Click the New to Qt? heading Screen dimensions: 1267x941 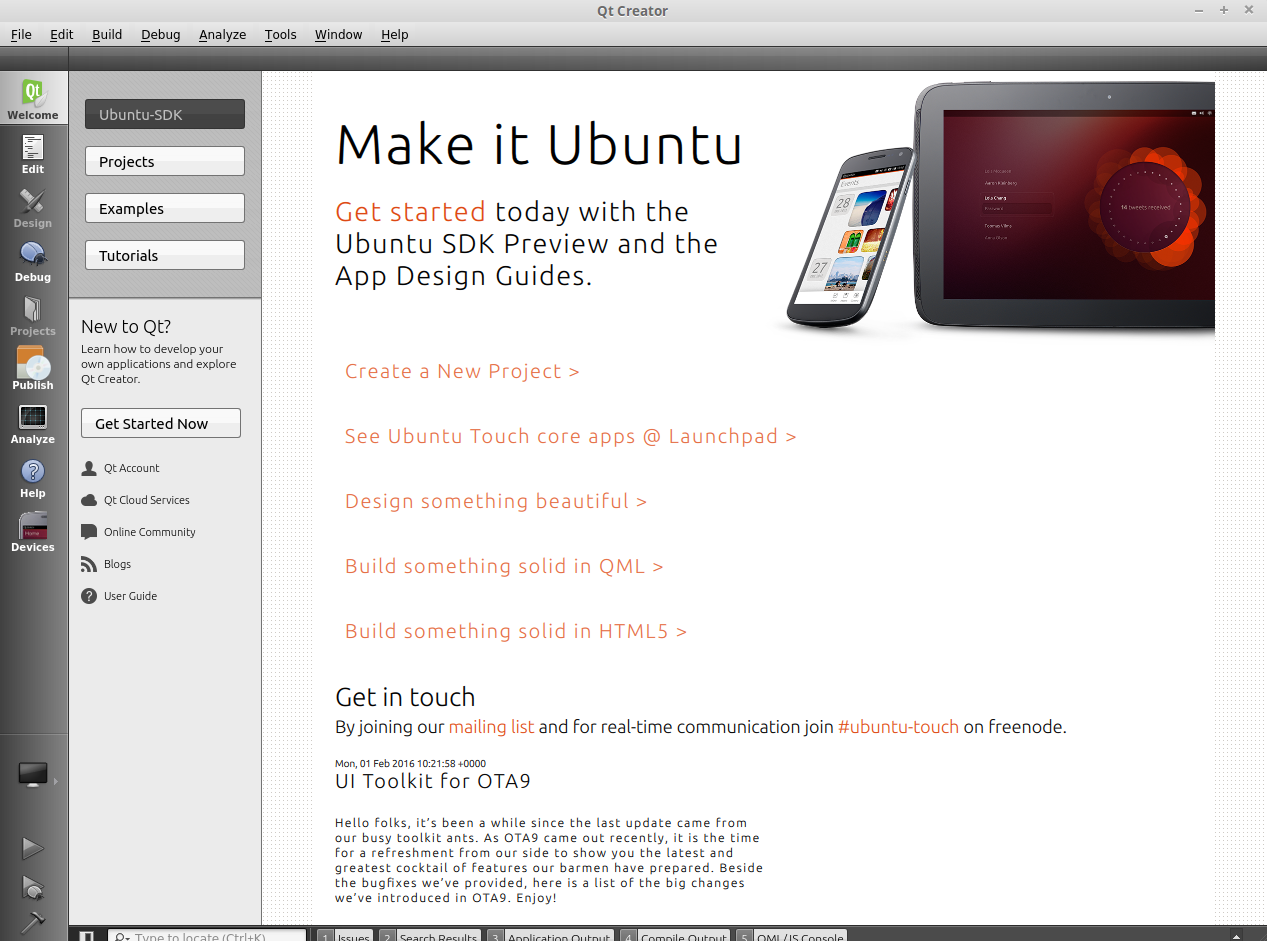[126, 326]
